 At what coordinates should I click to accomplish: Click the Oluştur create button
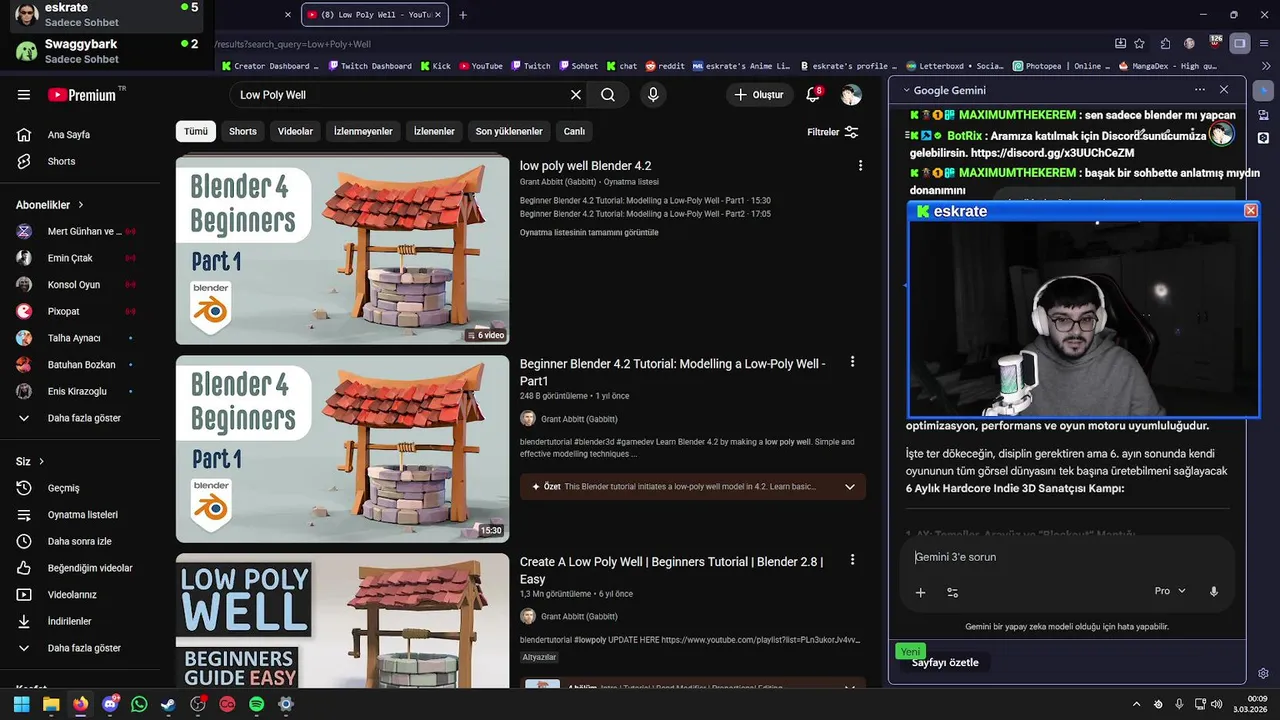tap(759, 95)
